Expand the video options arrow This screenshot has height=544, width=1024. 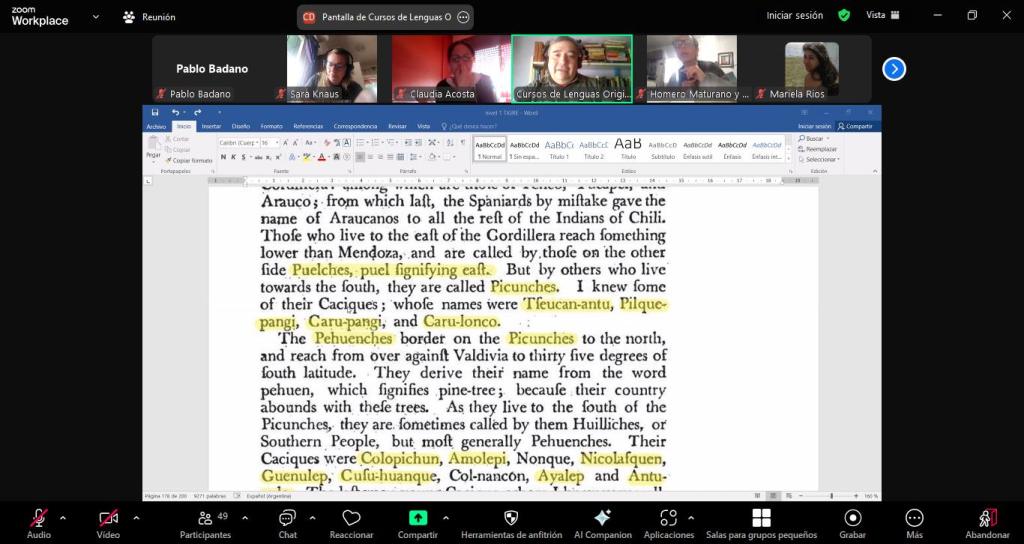pyautogui.click(x=136, y=517)
